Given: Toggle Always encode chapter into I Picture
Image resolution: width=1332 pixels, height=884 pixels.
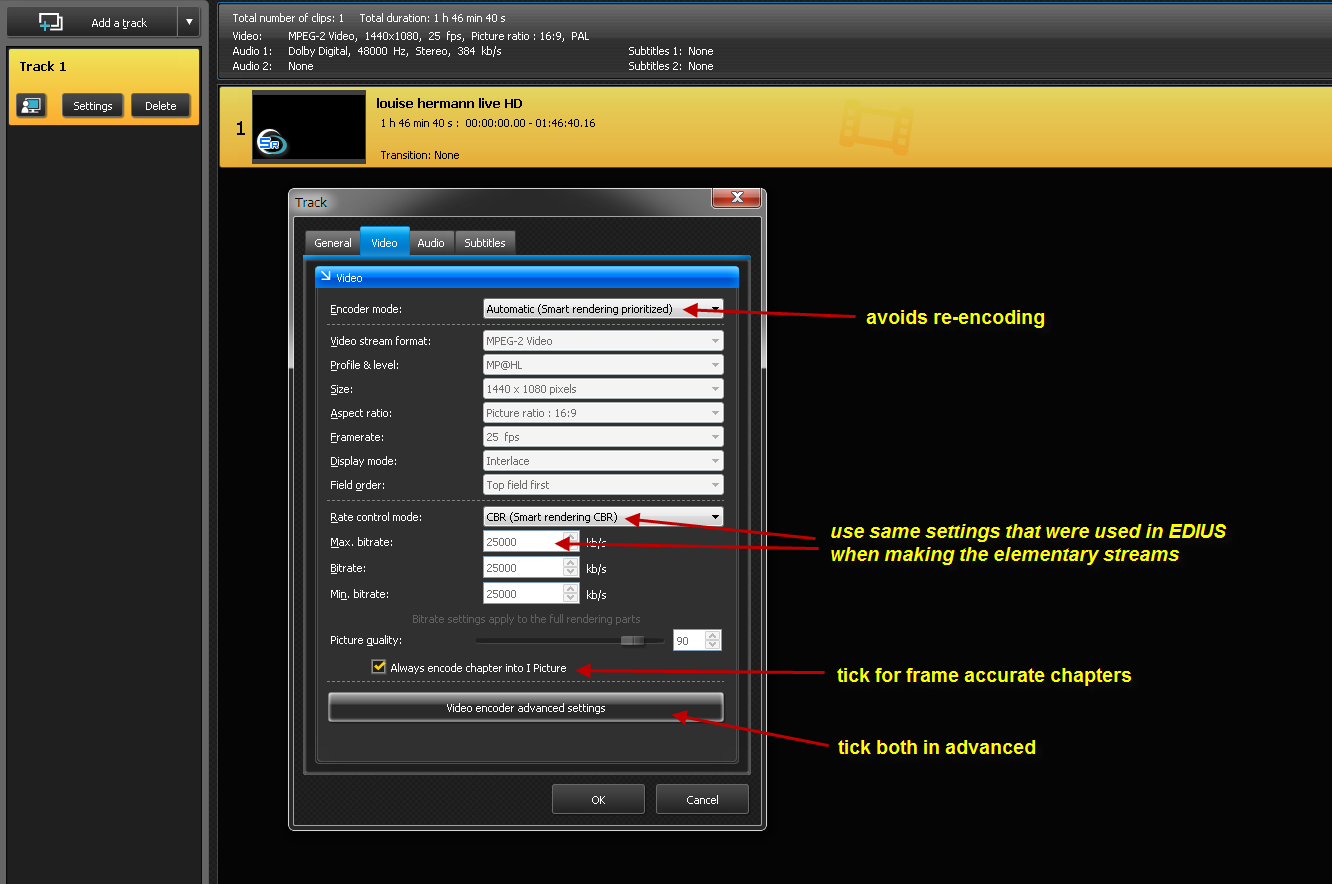Looking at the screenshot, I should [x=378, y=667].
